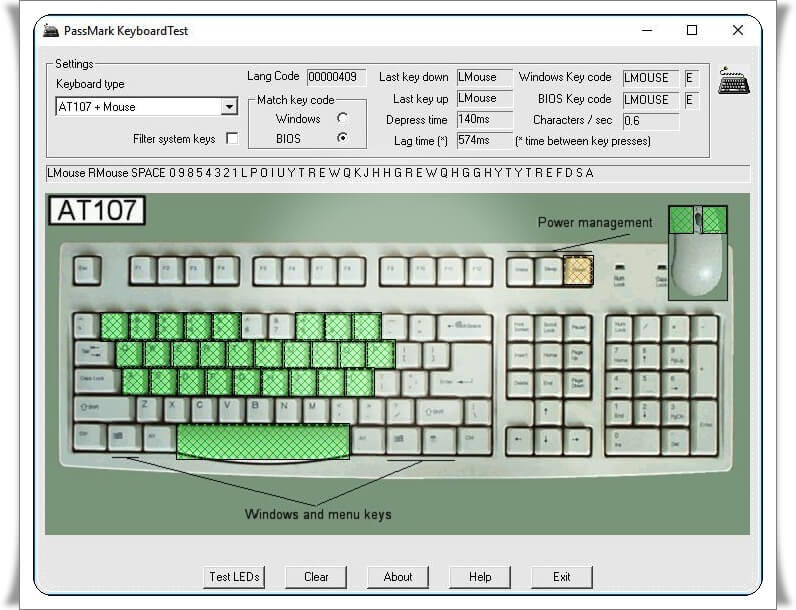Viewport: 796px width, 610px height.
Task: Click the right mouse button on the mouse image
Action: tap(714, 220)
